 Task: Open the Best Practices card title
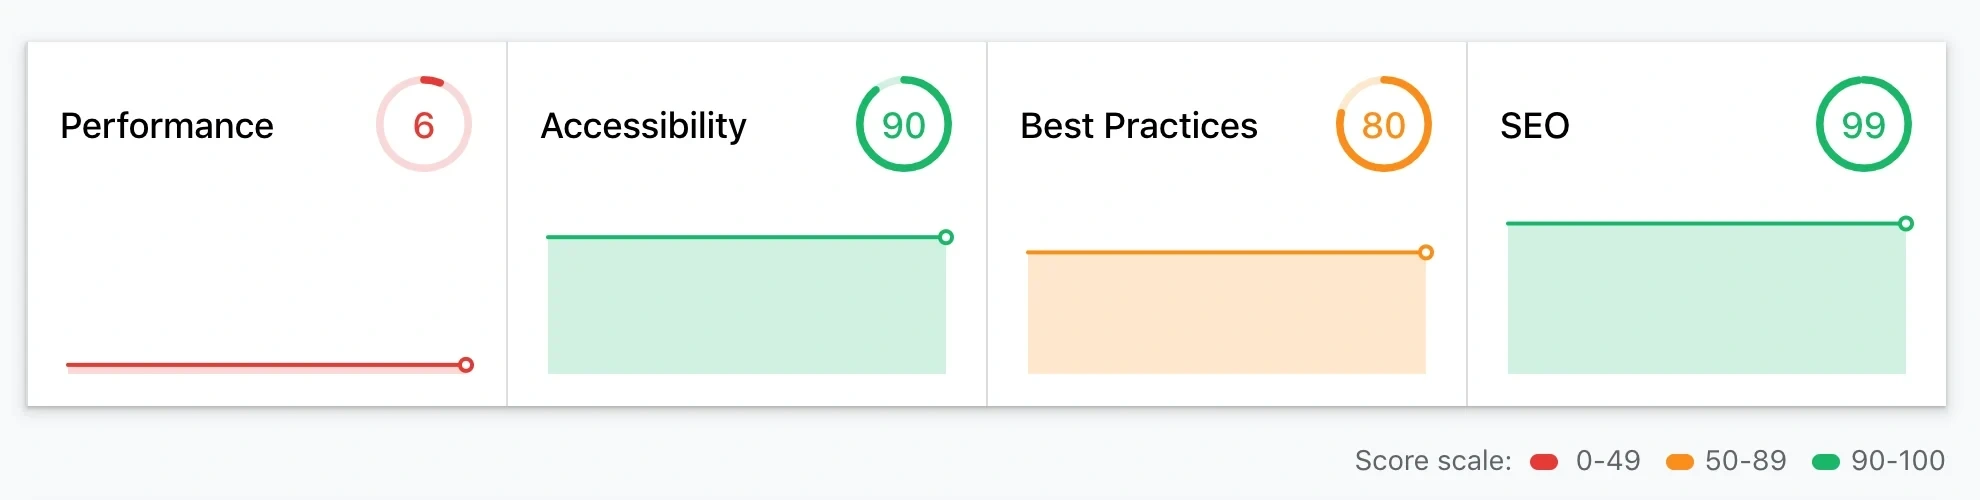(1139, 126)
